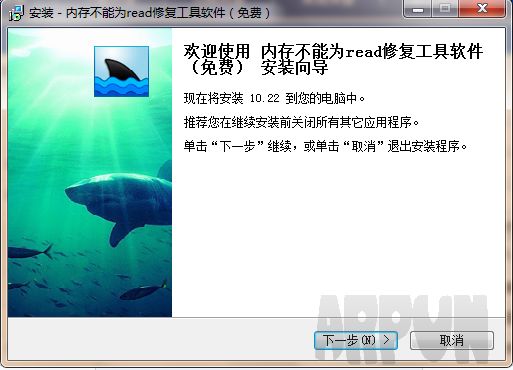Click the installer icon in title bar
The height and width of the screenshot is (370, 513).
[16, 13]
